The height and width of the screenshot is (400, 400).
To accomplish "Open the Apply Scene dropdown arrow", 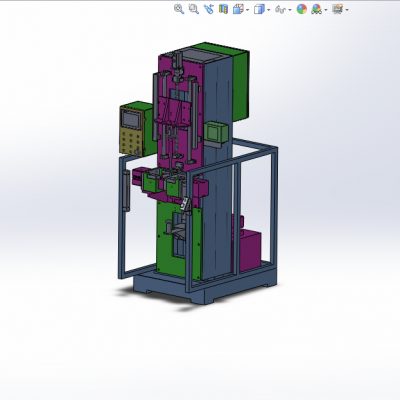I will [x=326, y=10].
